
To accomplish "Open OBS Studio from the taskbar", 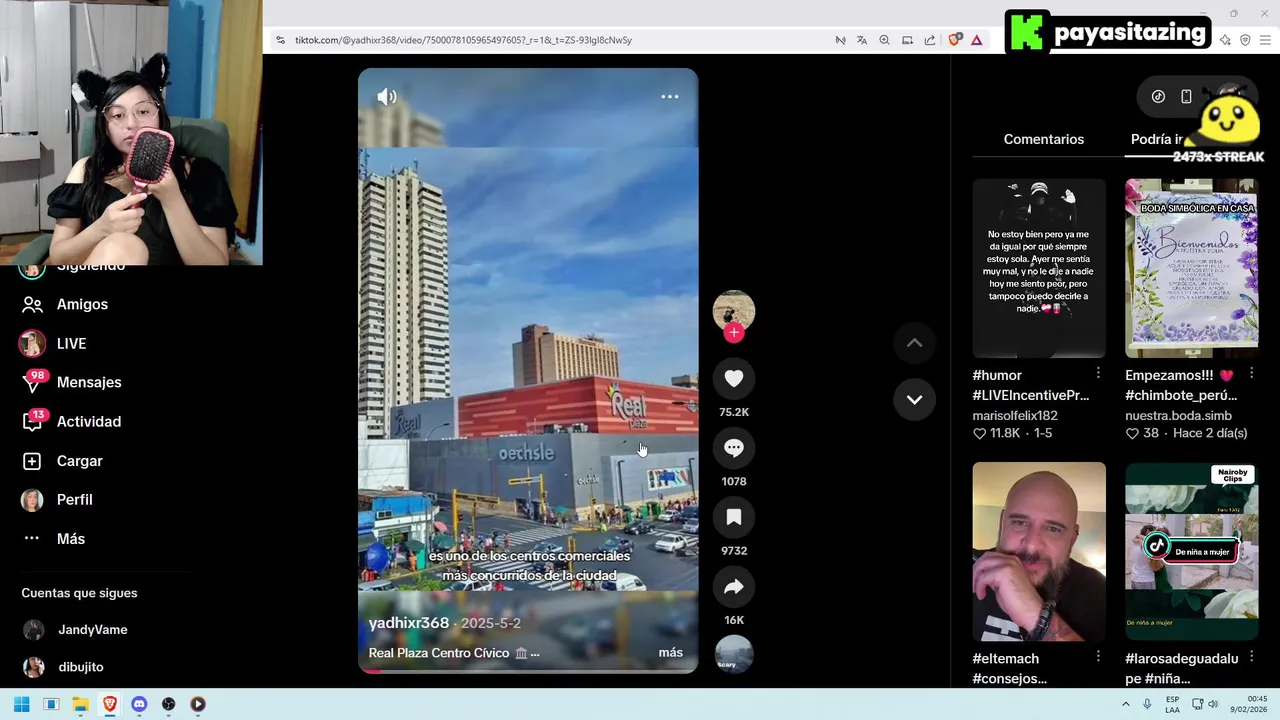I will click(168, 704).
